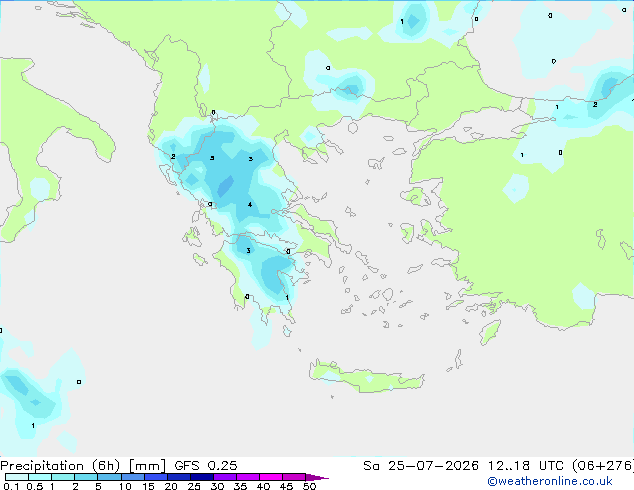Click legend label '25'
Viewport: 634px width, 490px height.
(x=194, y=486)
